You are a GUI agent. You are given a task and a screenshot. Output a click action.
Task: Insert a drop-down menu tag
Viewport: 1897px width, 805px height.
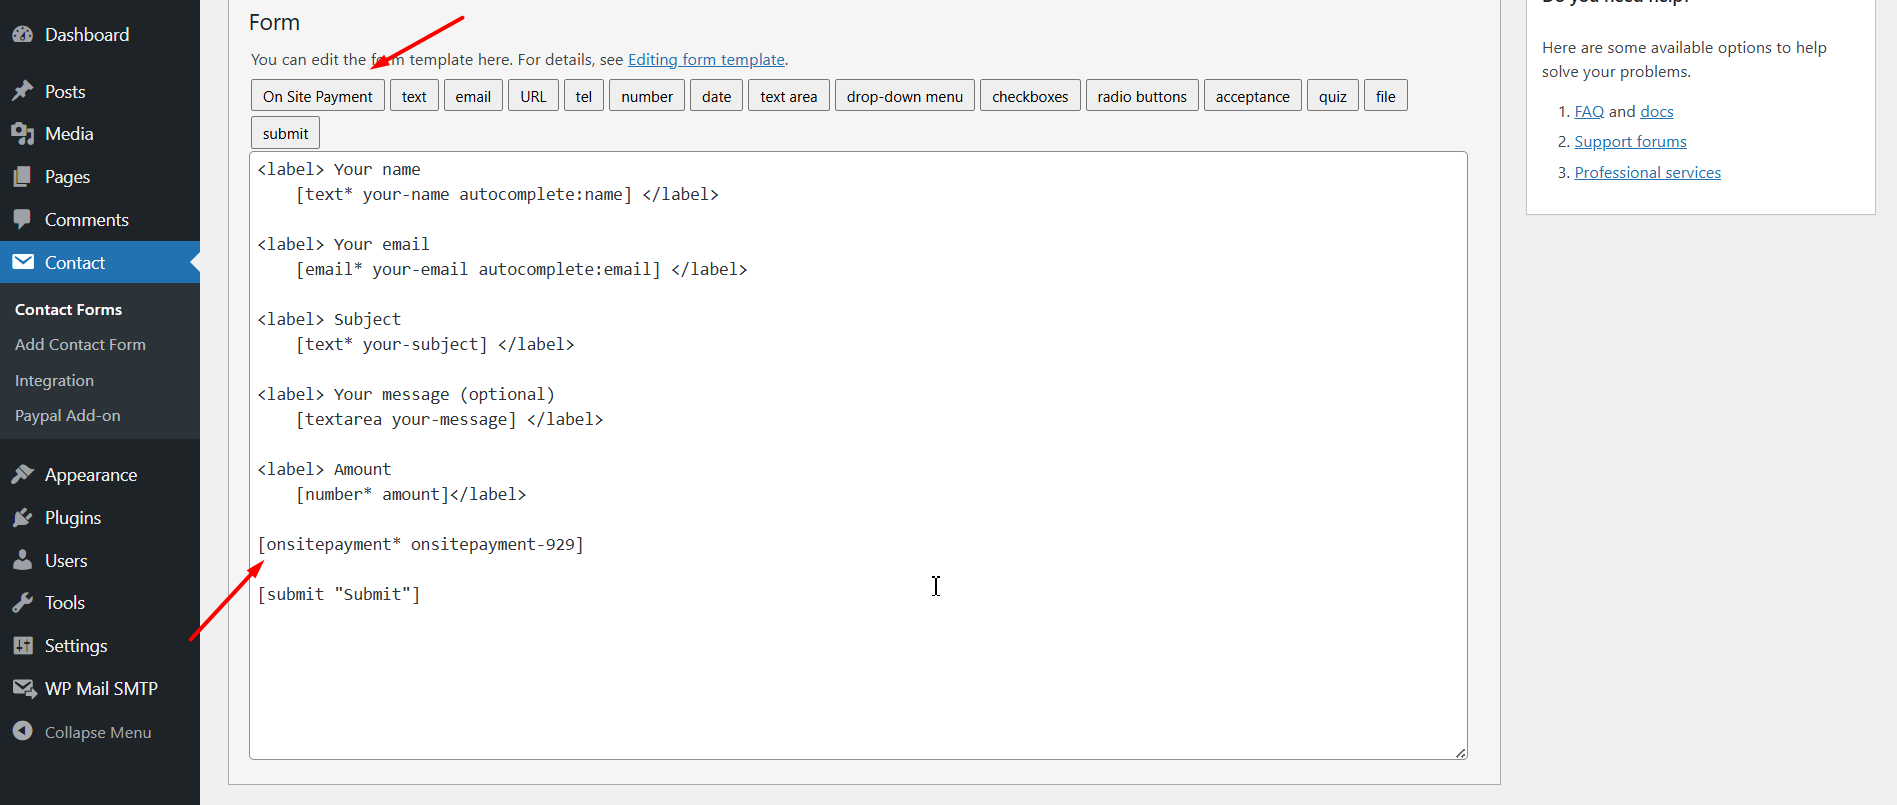point(905,96)
